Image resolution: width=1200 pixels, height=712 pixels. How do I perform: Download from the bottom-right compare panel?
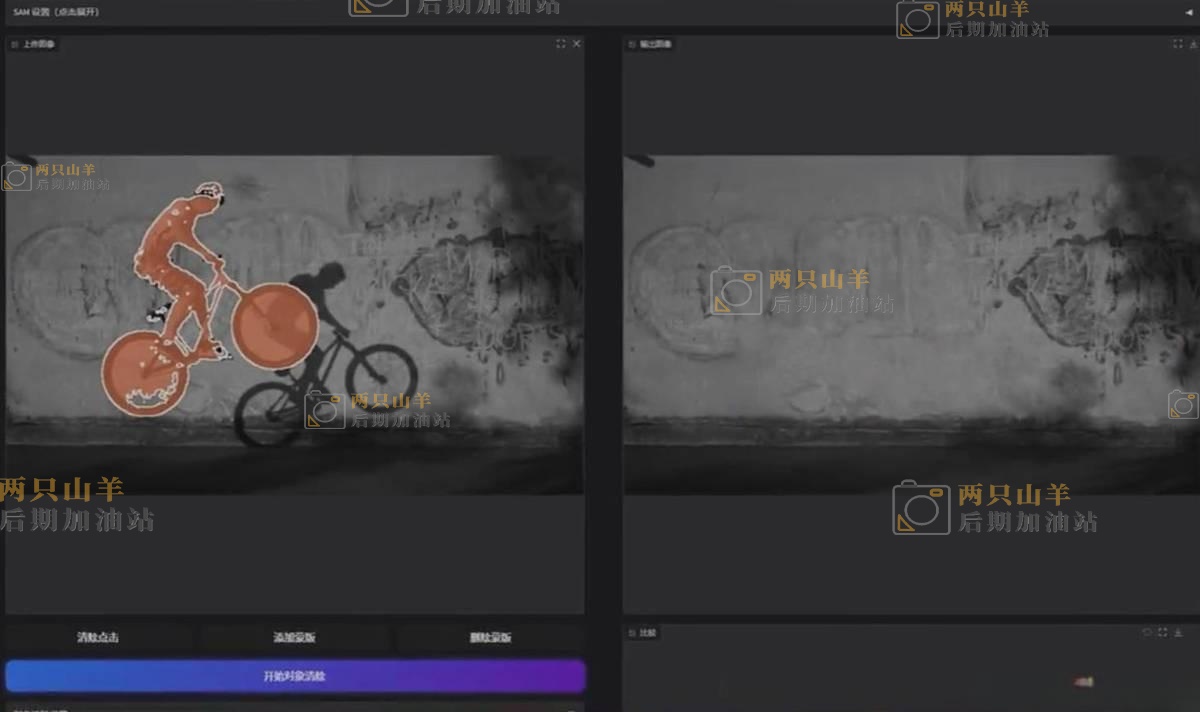(x=1178, y=632)
